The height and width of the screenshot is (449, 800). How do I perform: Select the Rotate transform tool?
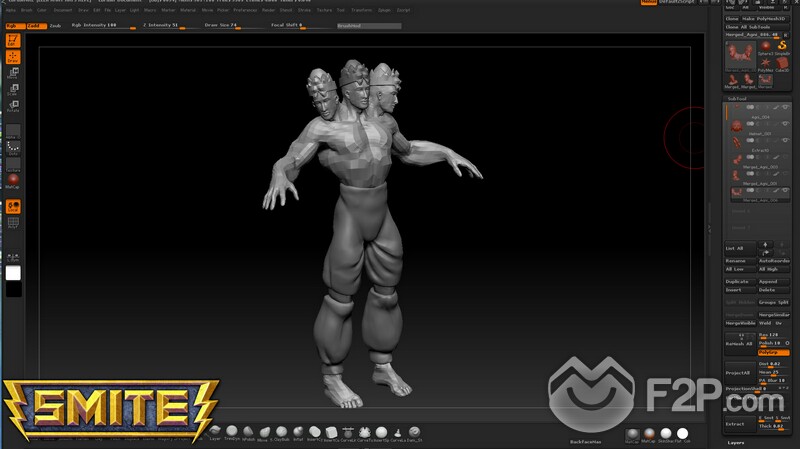click(x=13, y=105)
